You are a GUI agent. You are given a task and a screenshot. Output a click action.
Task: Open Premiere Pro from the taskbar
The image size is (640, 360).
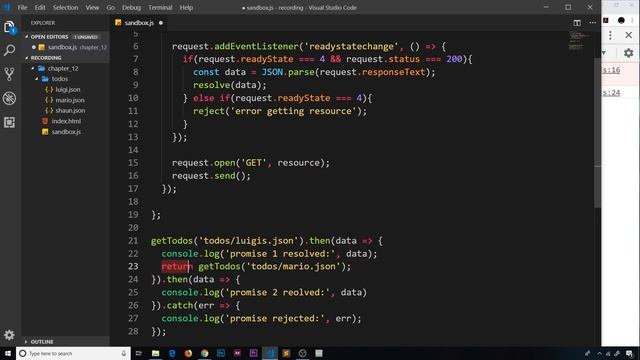point(253,353)
